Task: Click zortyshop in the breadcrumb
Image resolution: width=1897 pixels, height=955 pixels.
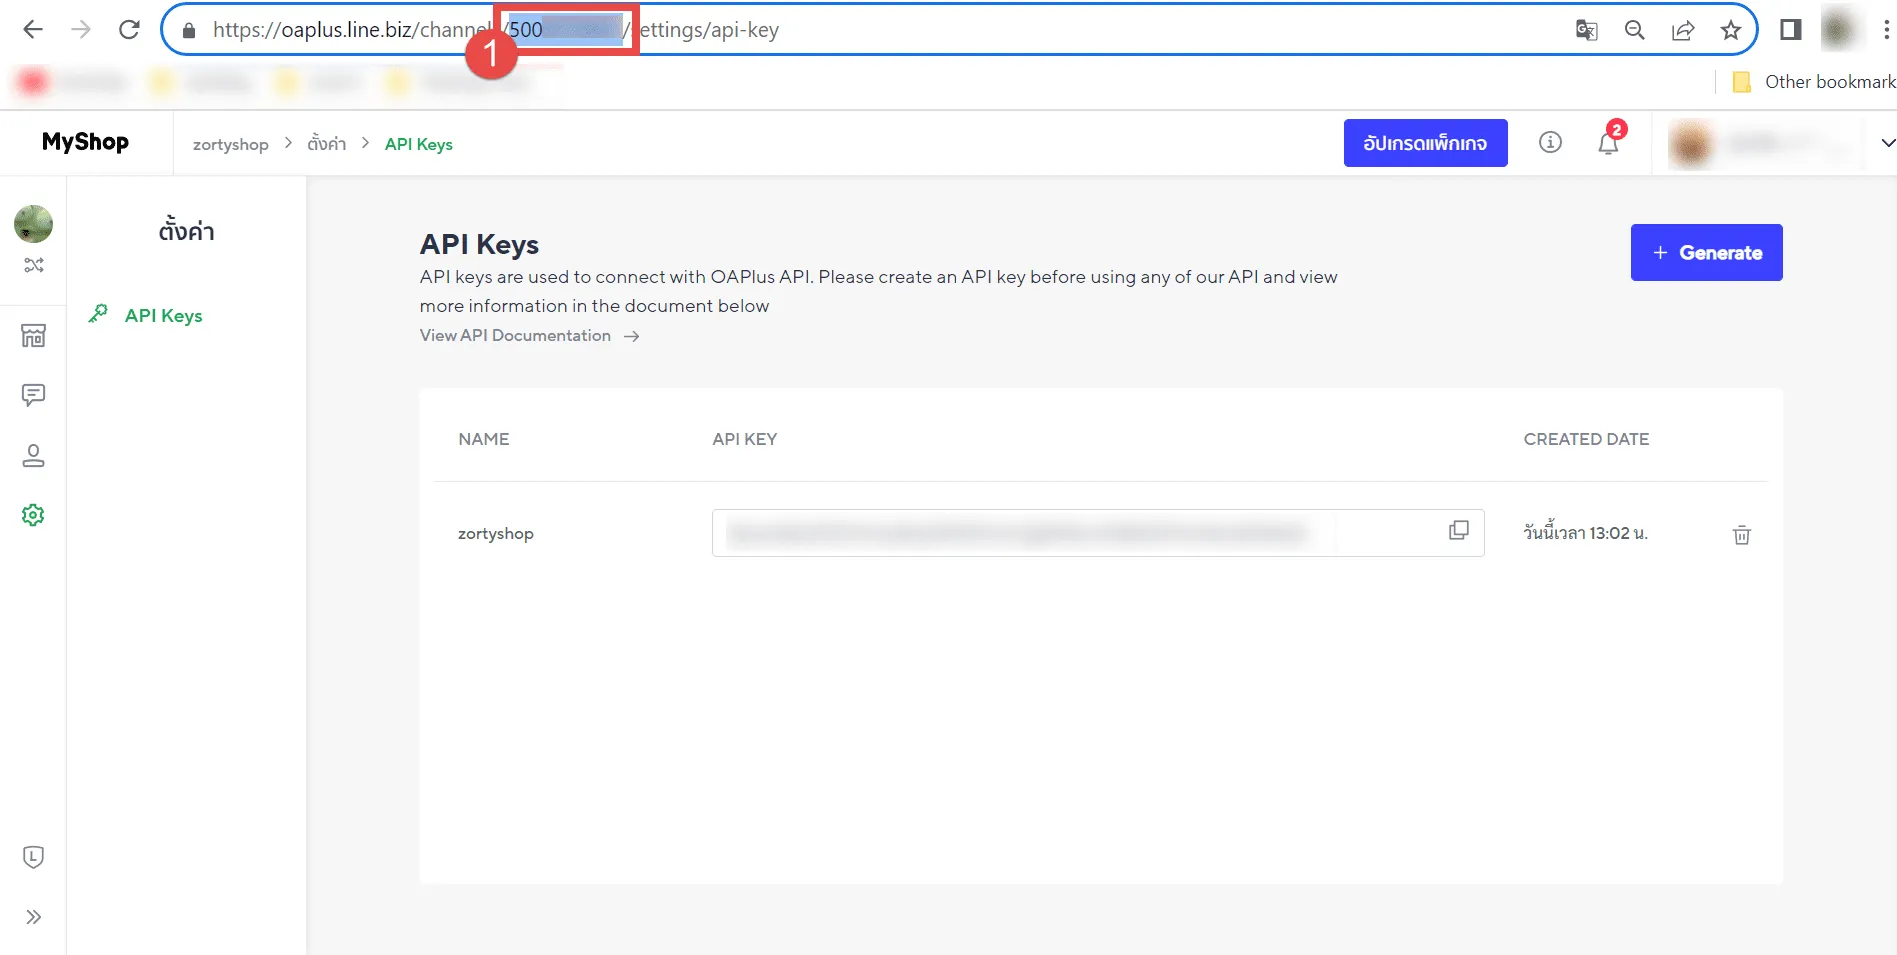Action: tap(230, 145)
